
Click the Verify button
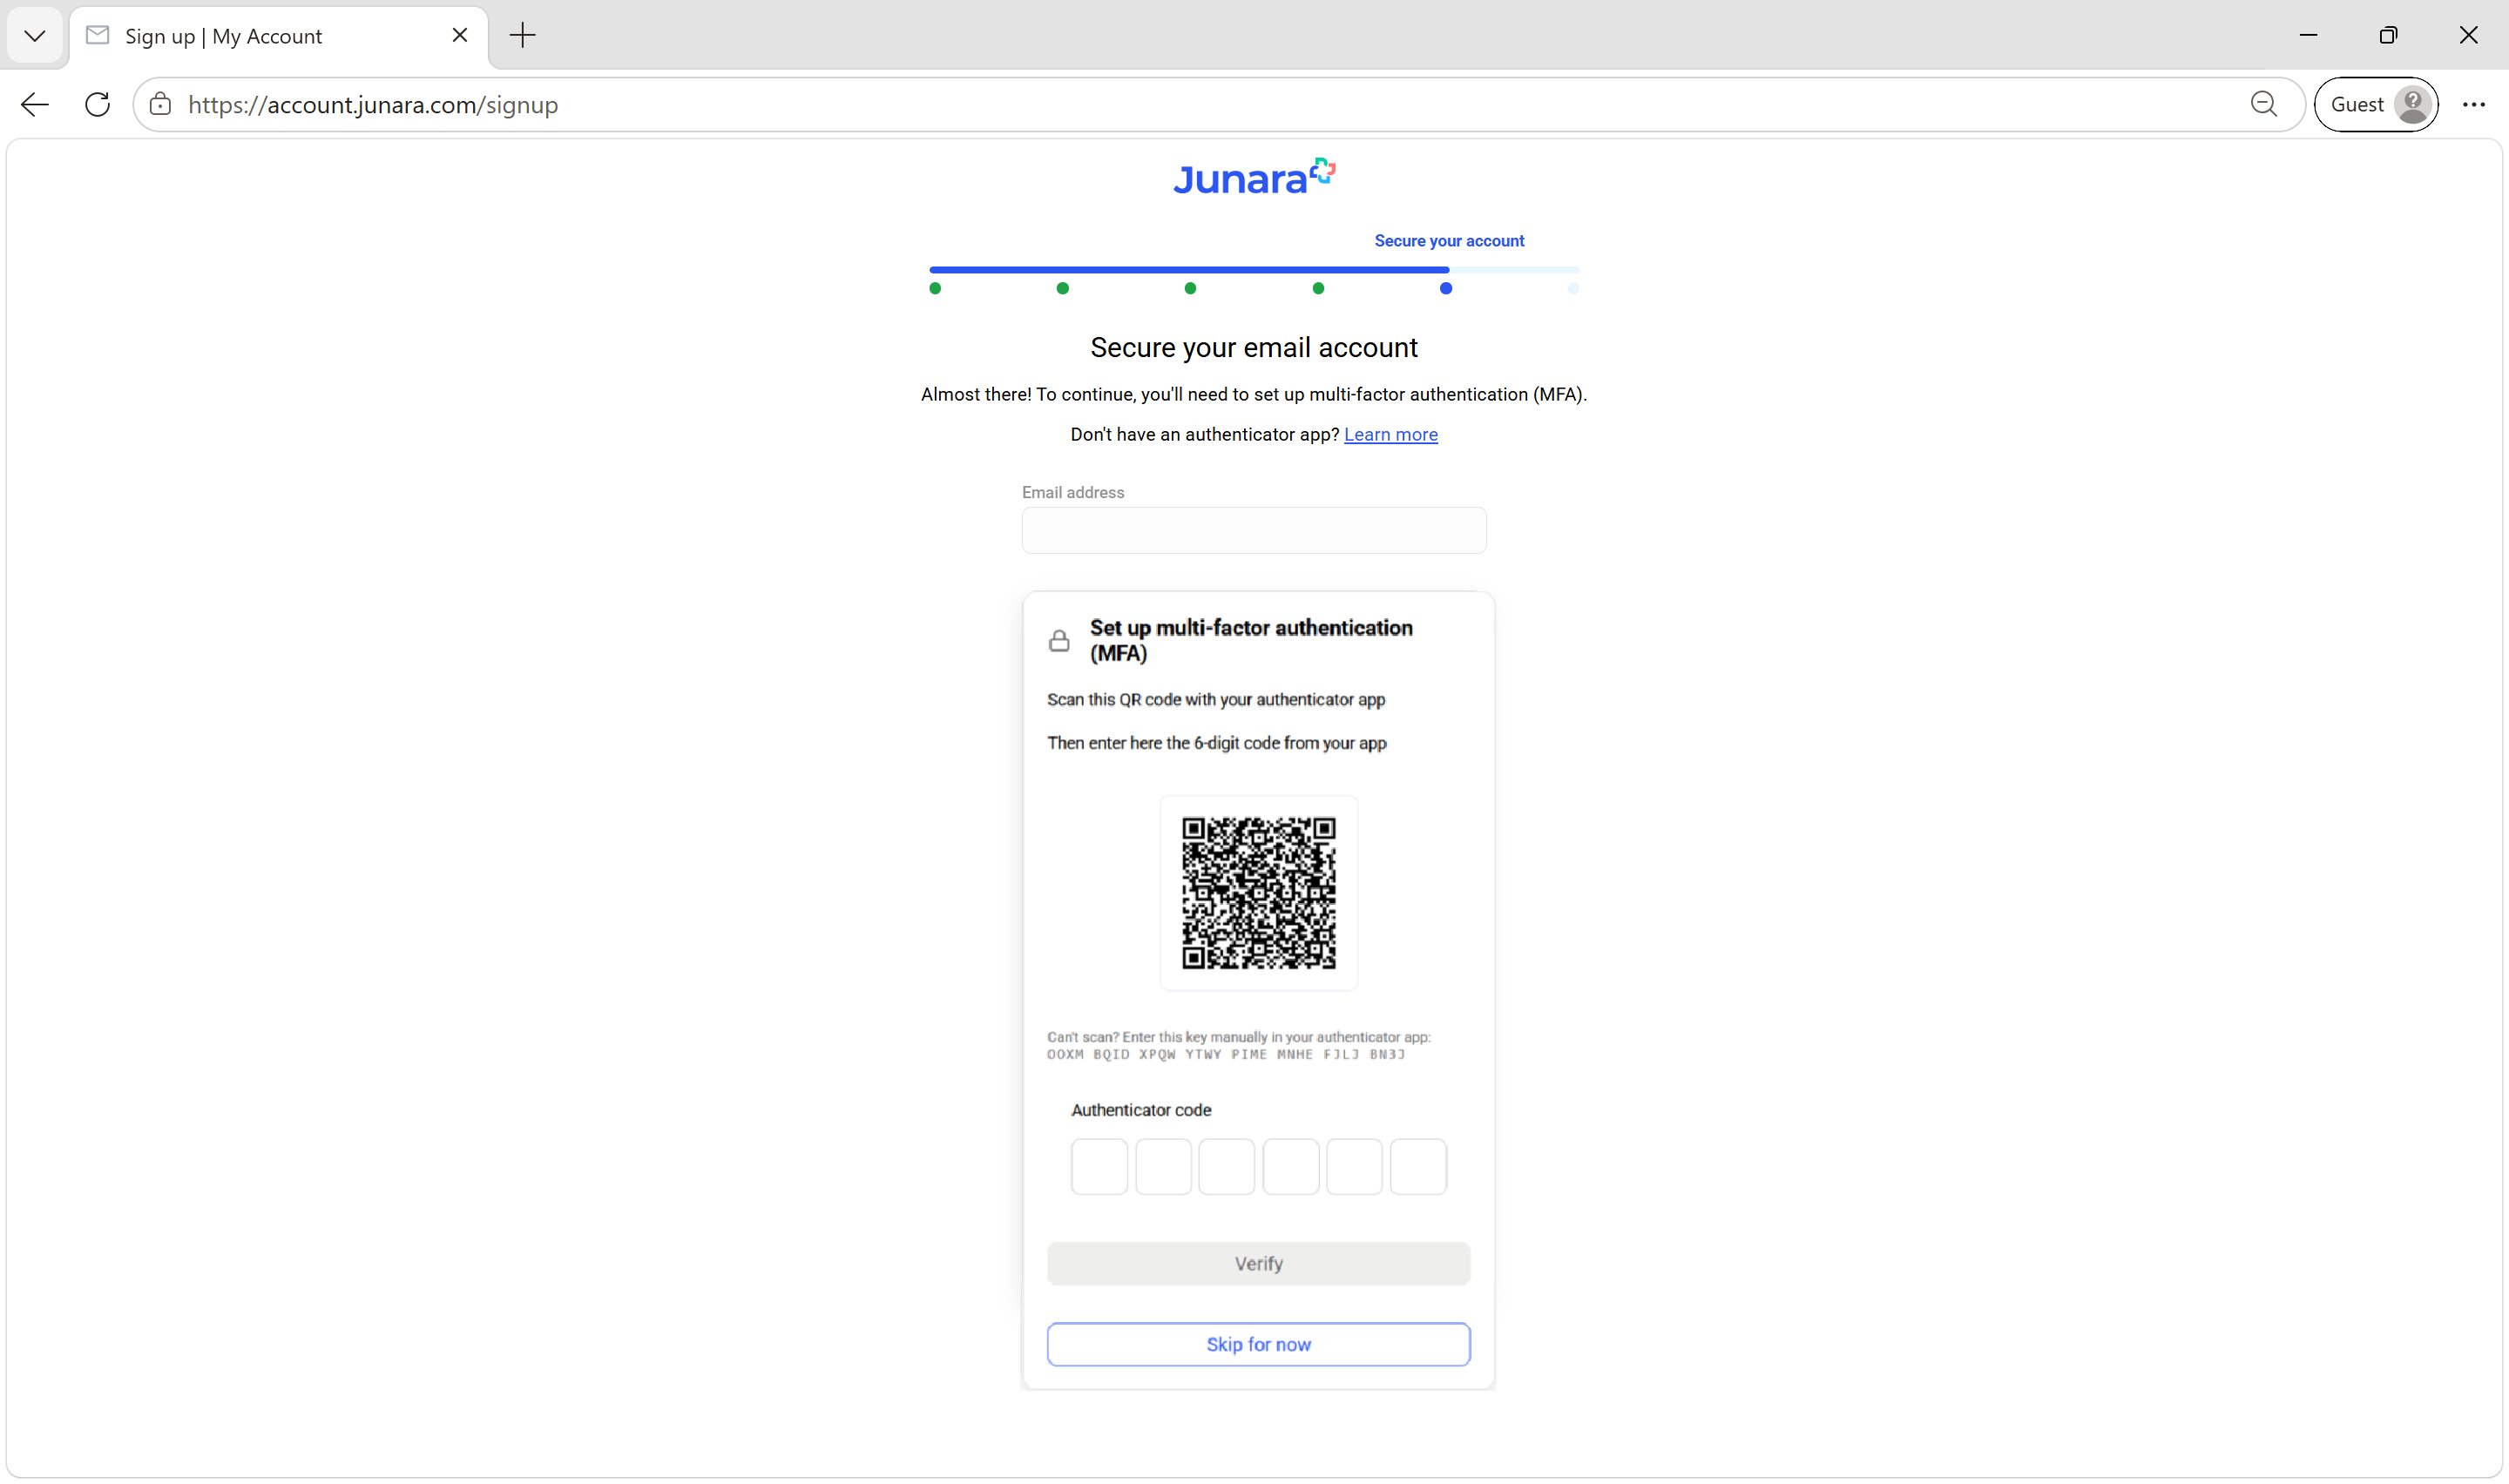(x=1258, y=1263)
